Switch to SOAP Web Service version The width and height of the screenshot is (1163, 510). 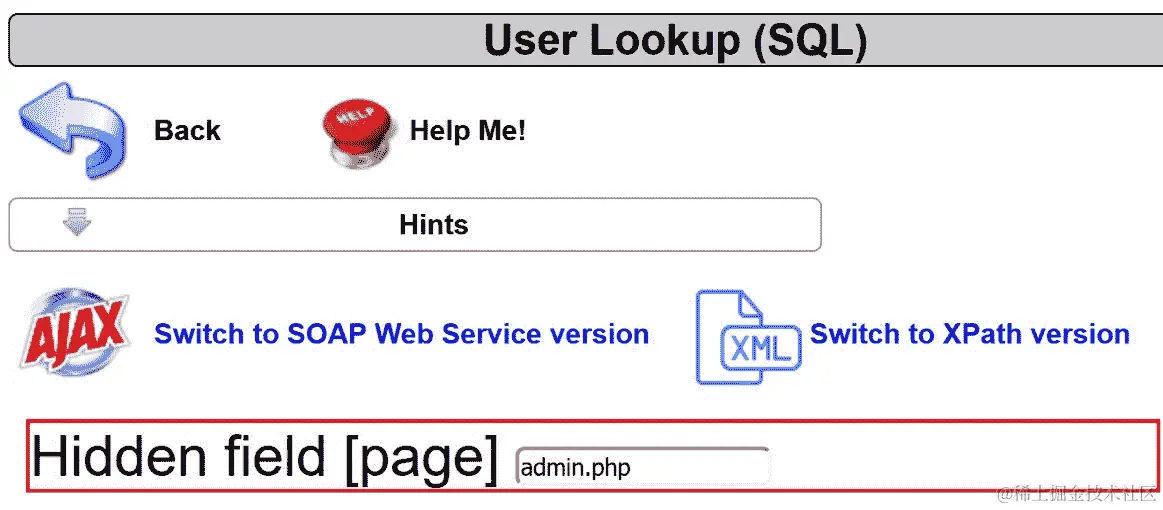click(401, 334)
